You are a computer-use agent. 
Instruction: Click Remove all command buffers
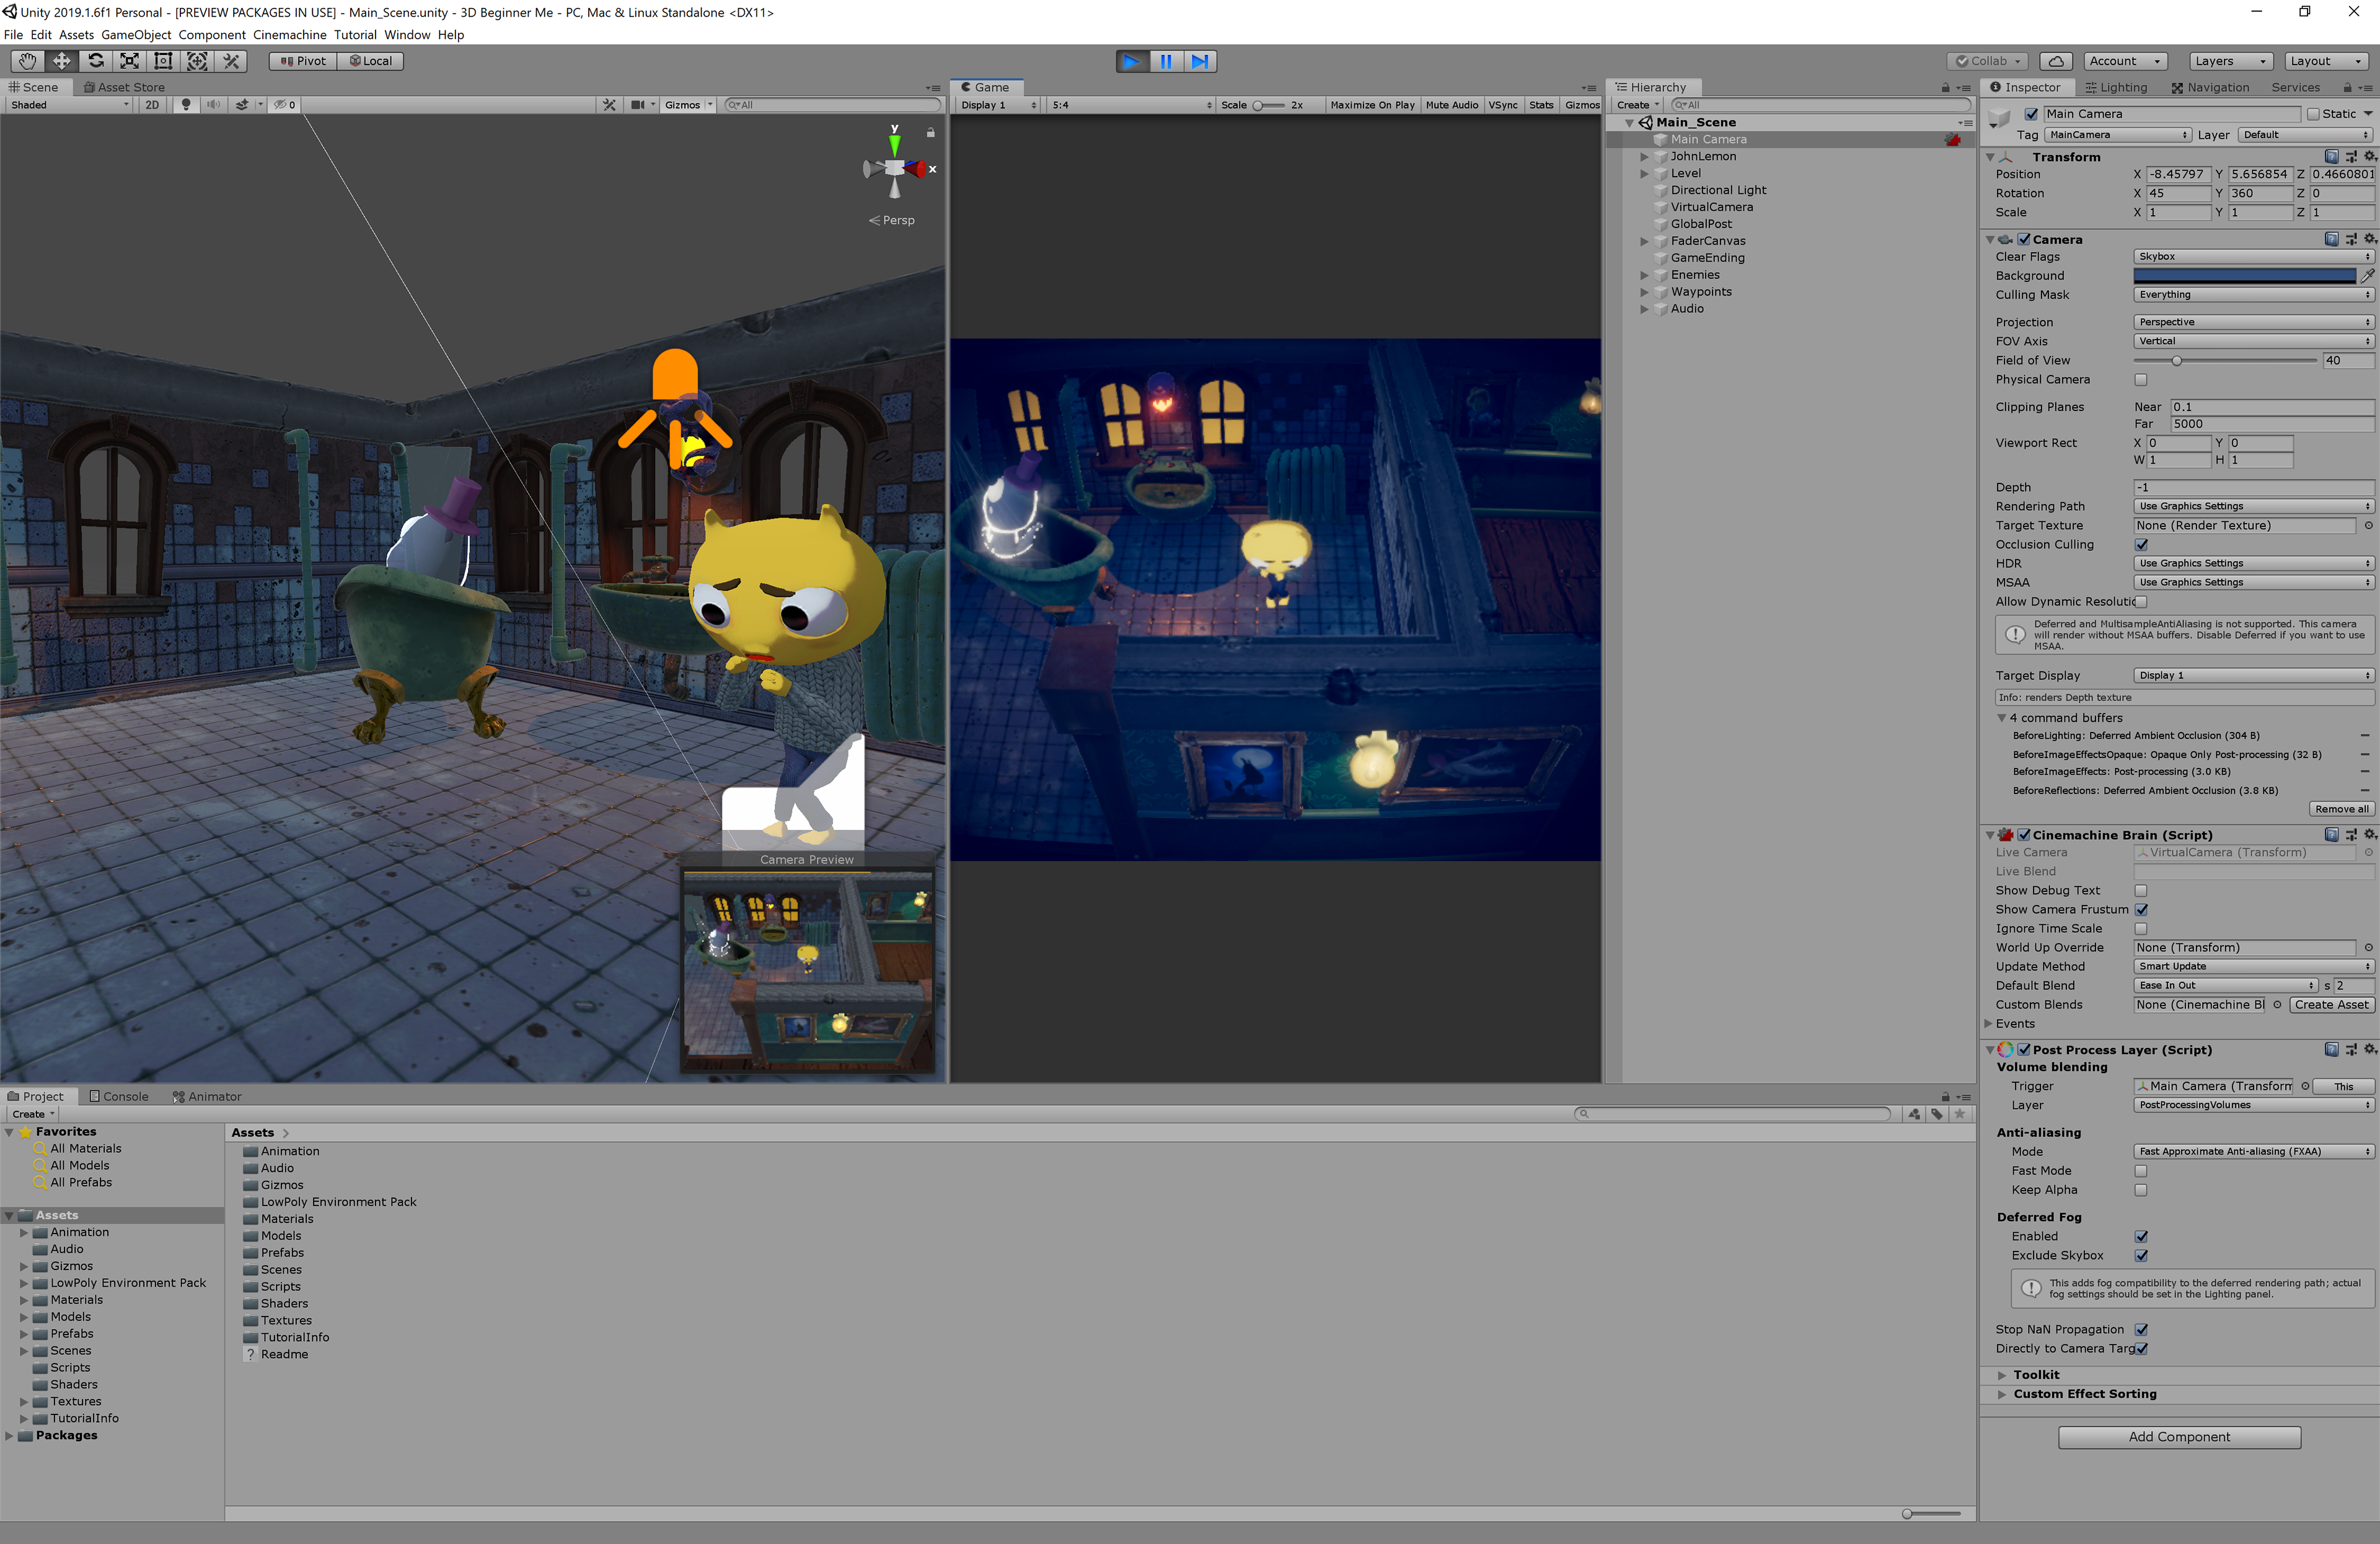click(2340, 810)
